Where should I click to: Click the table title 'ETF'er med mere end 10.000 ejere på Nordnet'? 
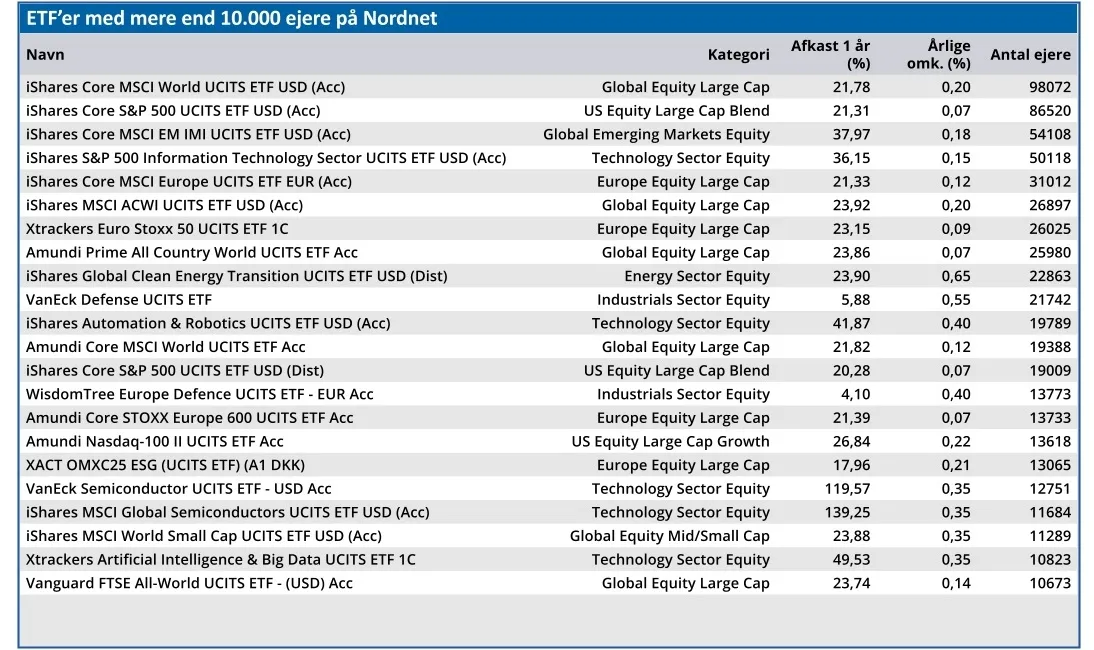click(x=232, y=18)
